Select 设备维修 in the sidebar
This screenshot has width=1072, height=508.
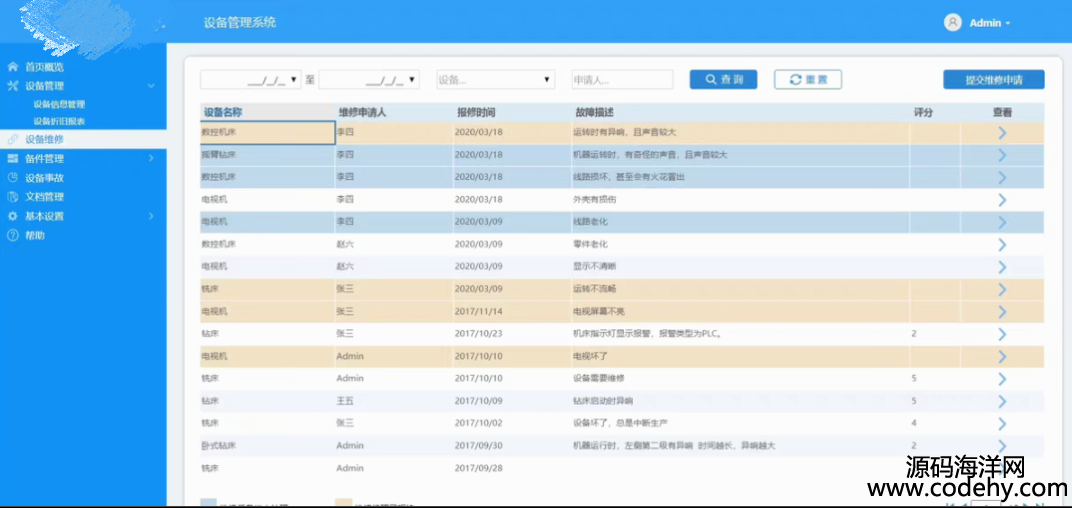click(x=83, y=139)
